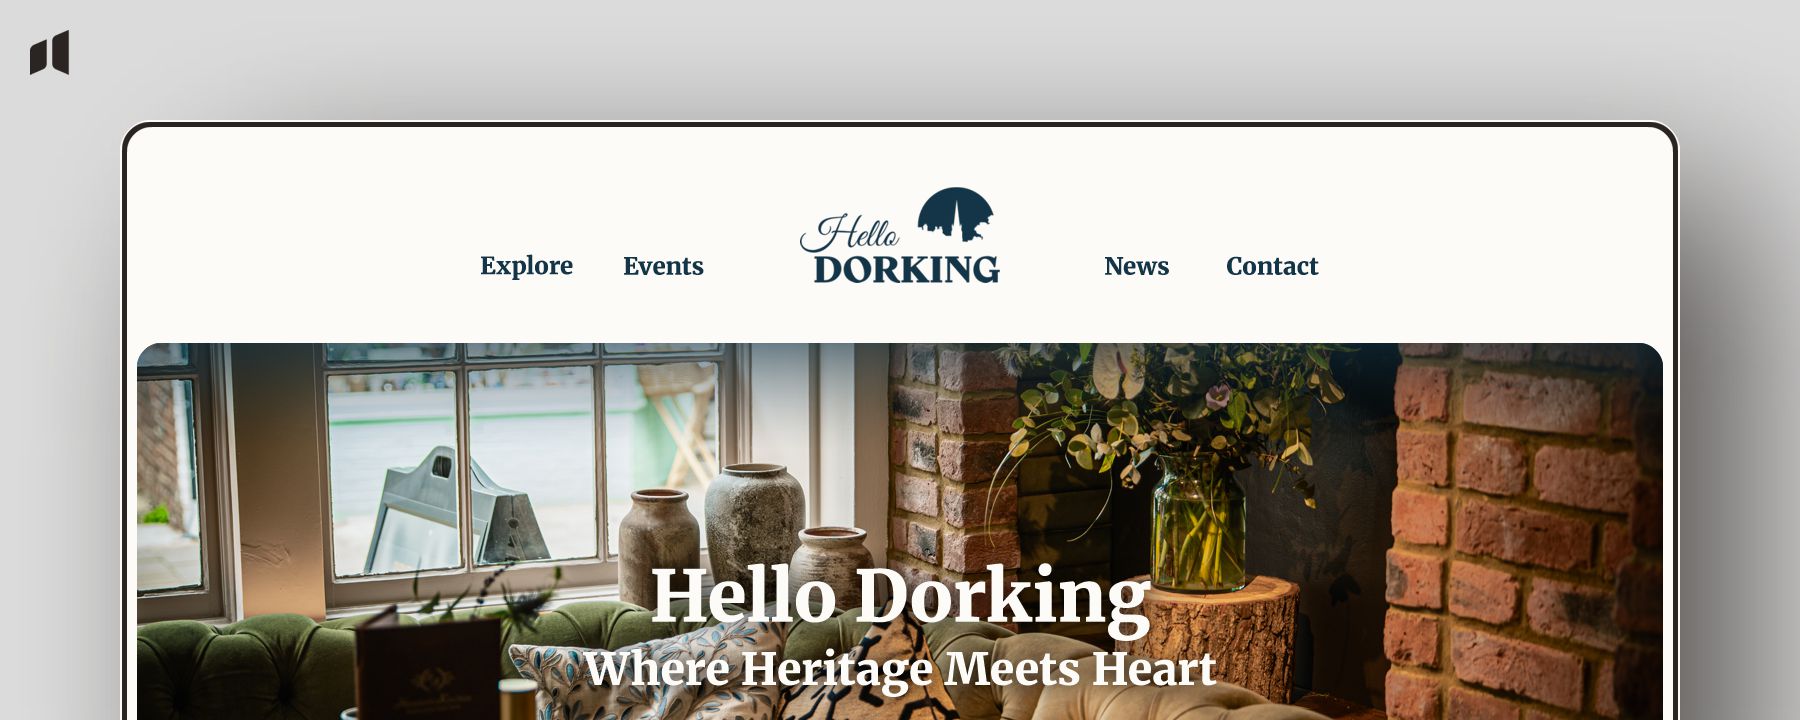The image size is (1800, 720).
Task: Click the glass flower vase in hero photo
Action: [x=1199, y=521]
